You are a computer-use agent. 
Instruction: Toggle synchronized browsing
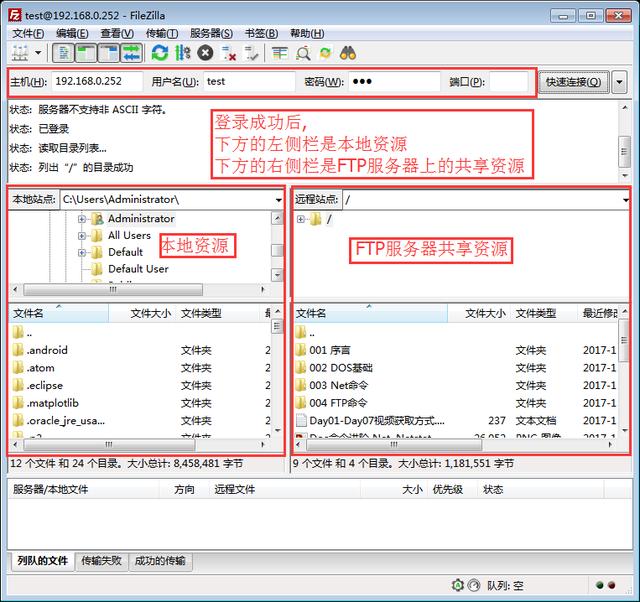coord(325,53)
